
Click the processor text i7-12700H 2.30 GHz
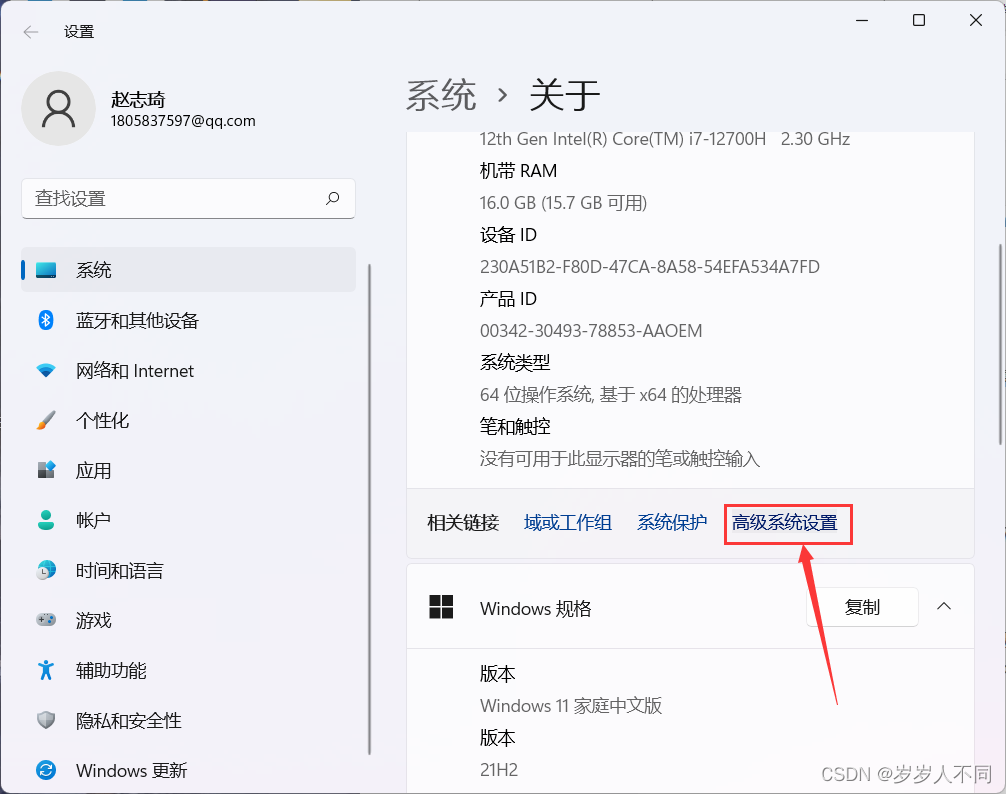[665, 139]
